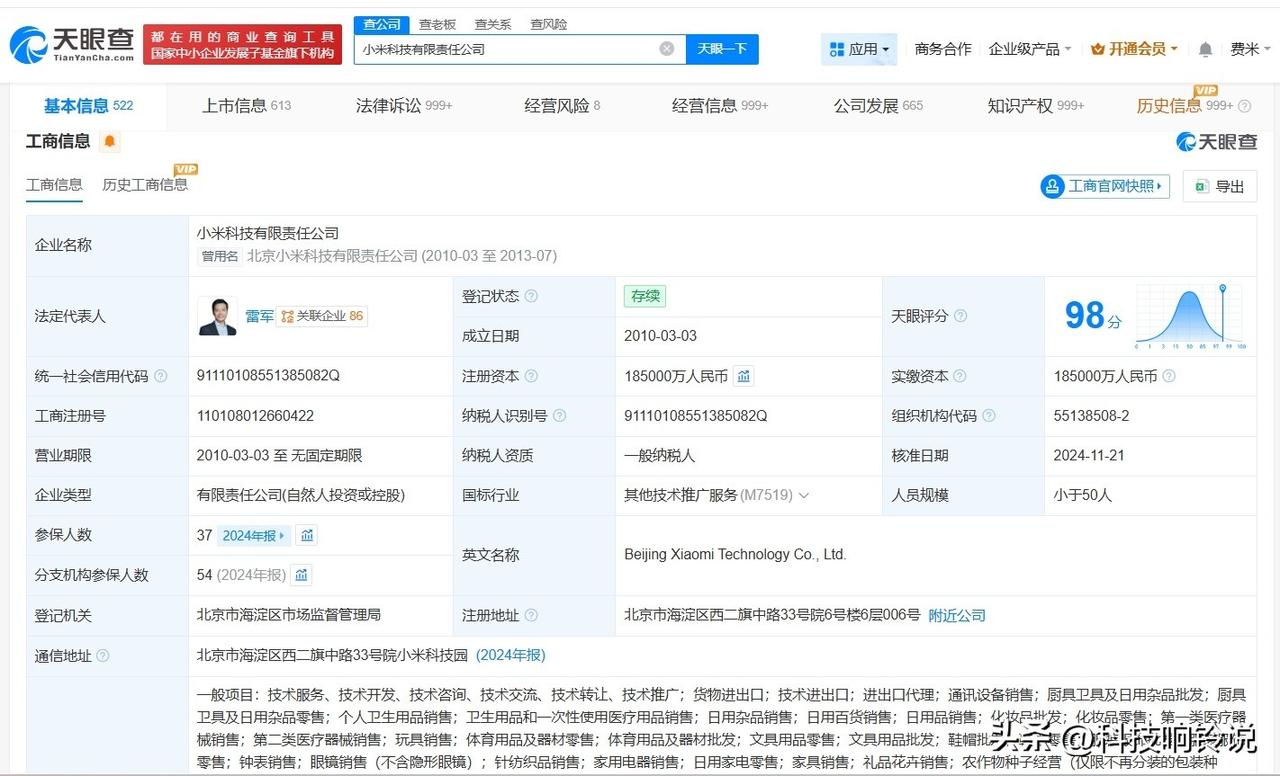The width and height of the screenshot is (1280, 776).
Task: Open the chart icon beside 185000万人民币 注册资本
Action: pos(744,376)
